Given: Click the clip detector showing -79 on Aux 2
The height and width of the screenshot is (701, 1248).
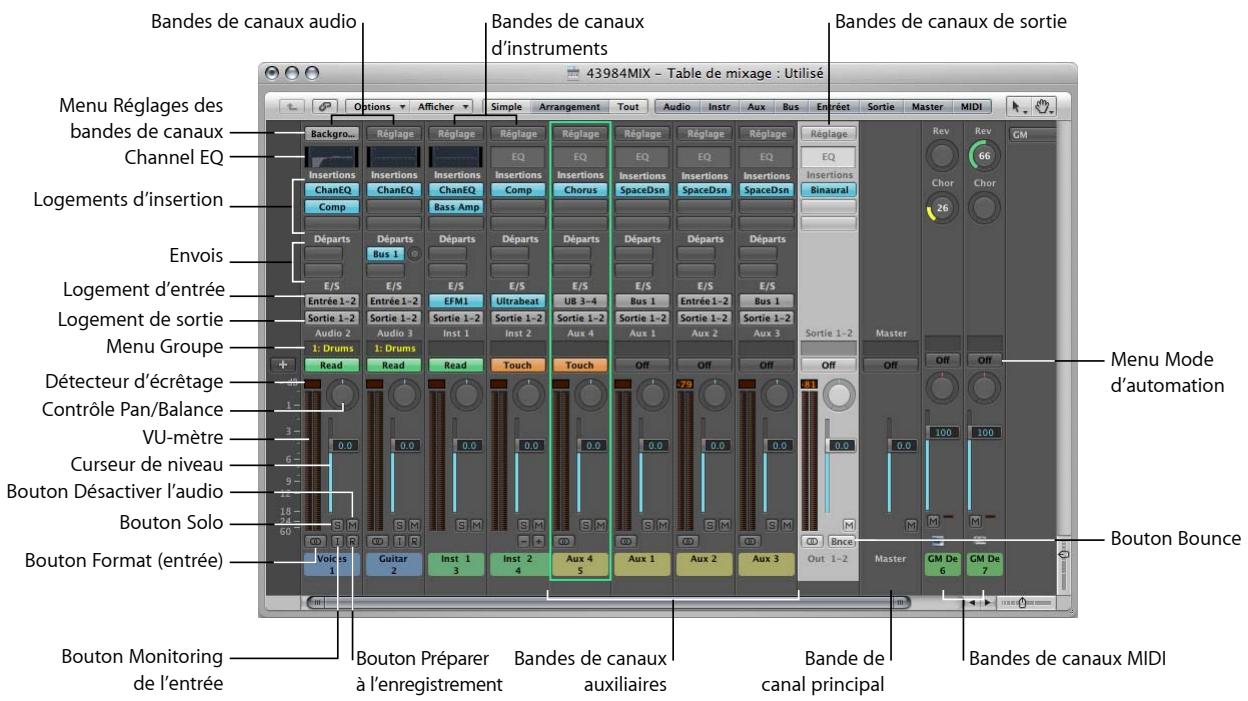Looking at the screenshot, I should 685,382.
